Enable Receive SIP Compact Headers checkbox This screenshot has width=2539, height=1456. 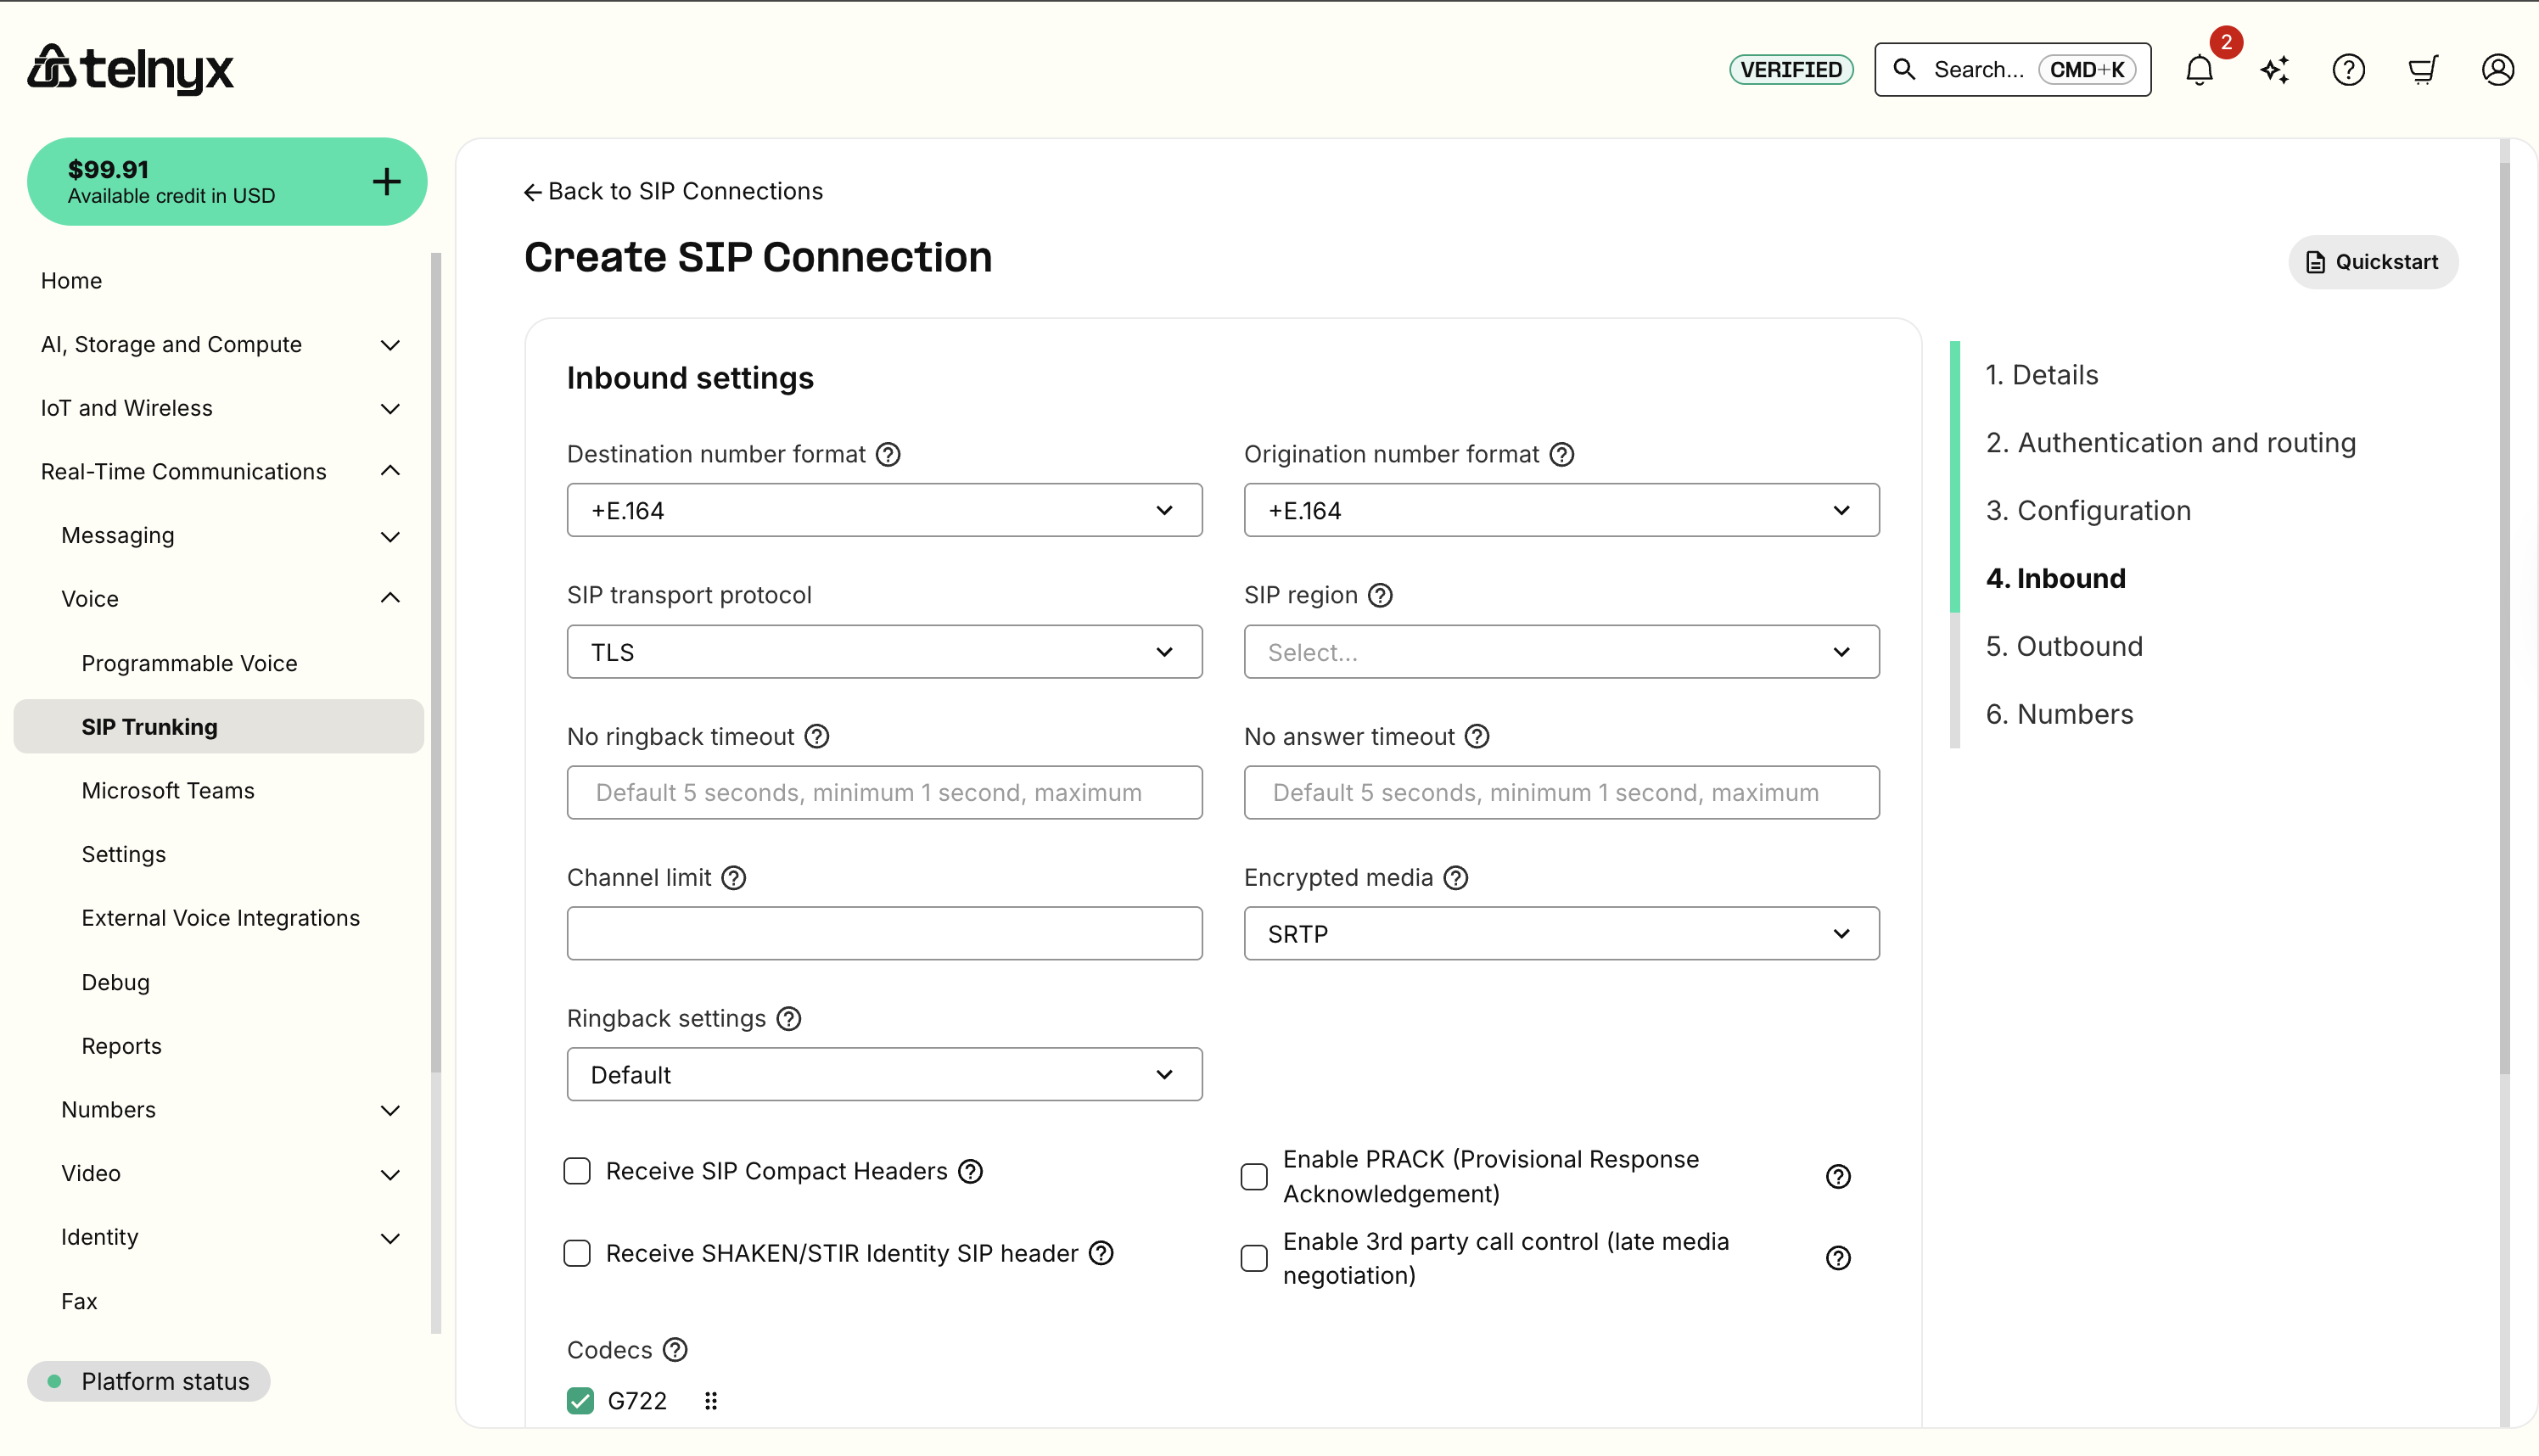coord(577,1171)
